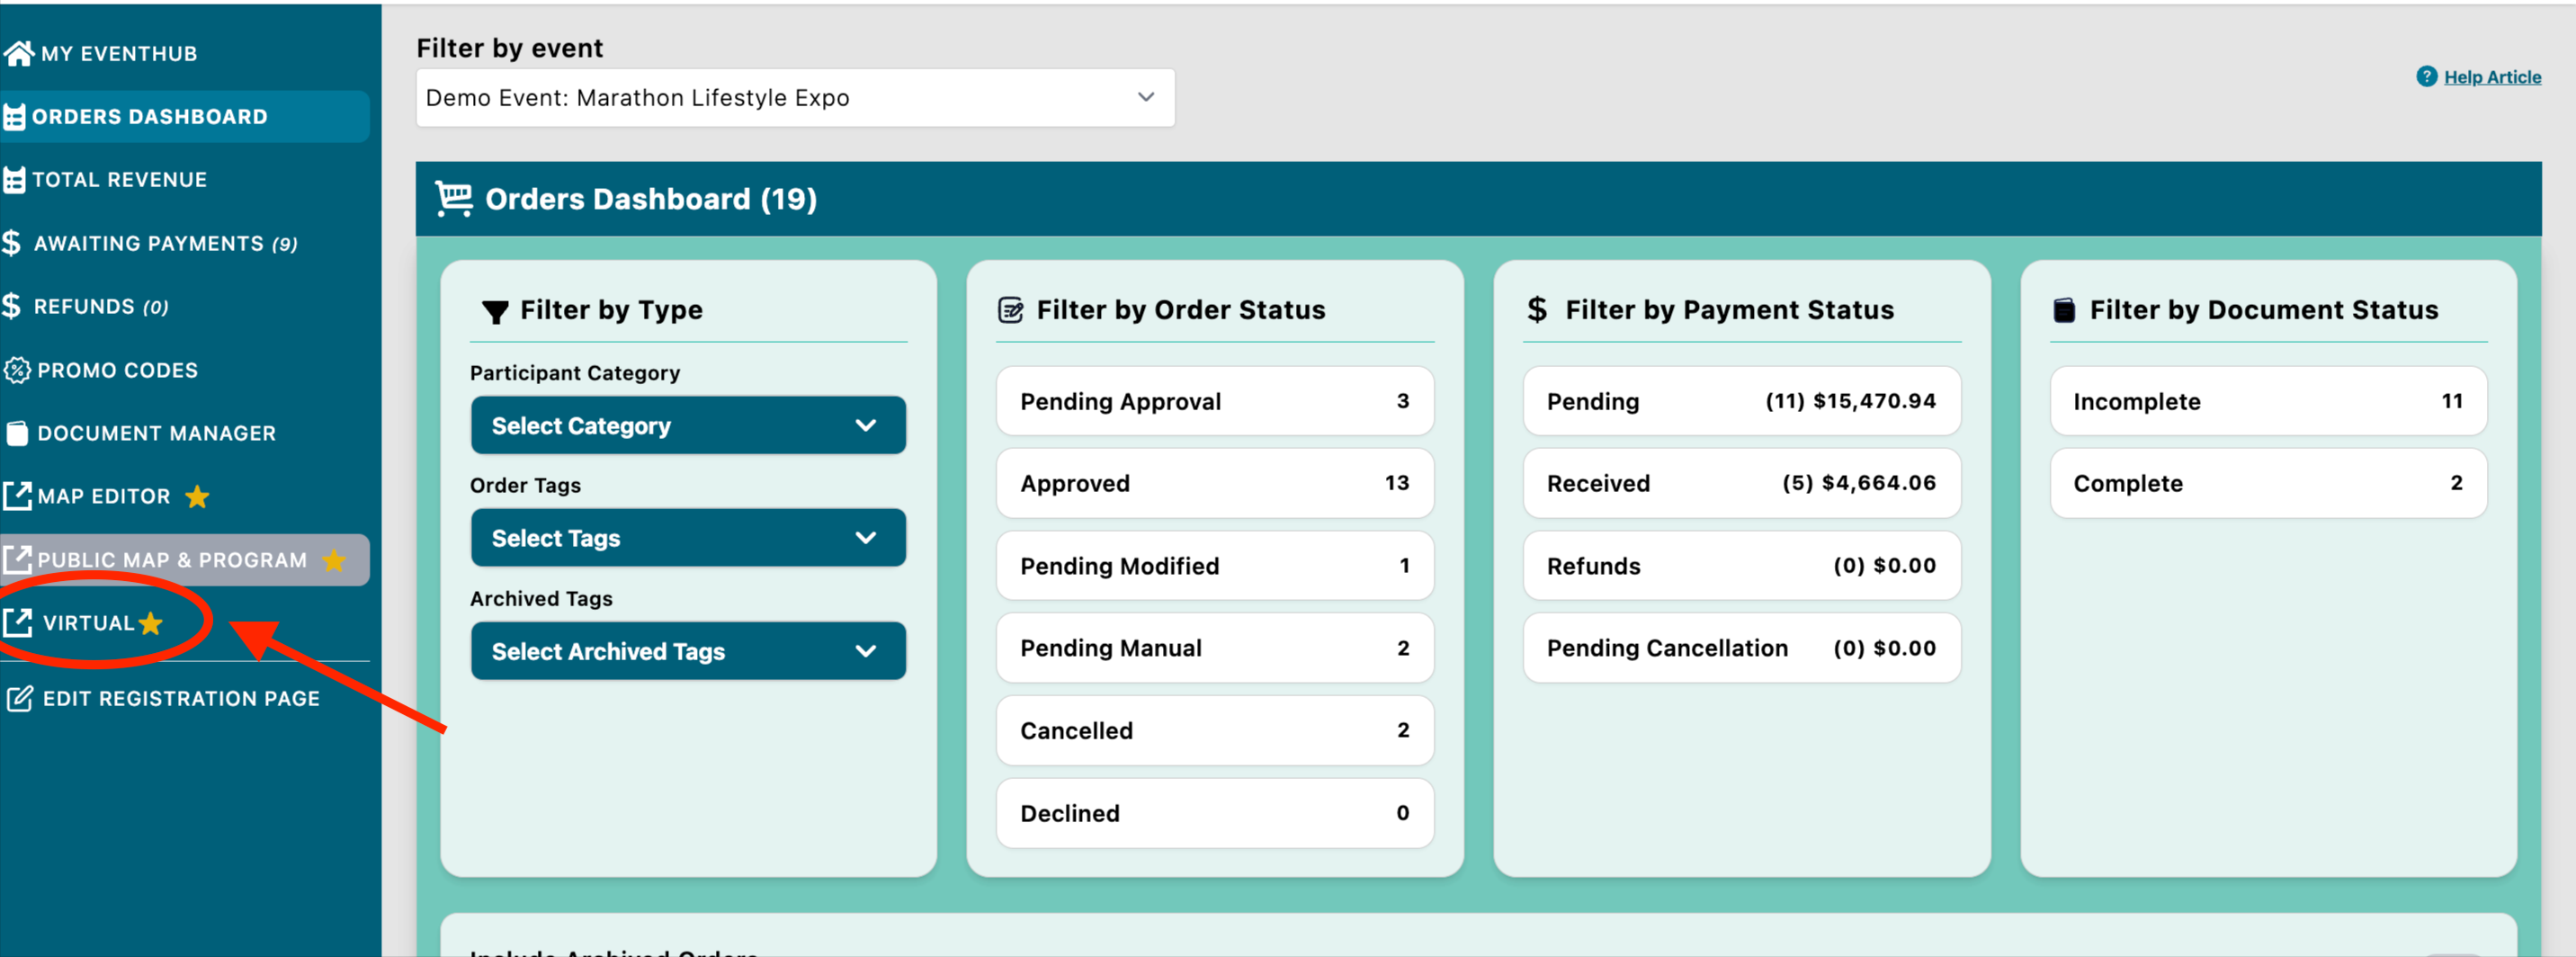Open Public Map & Program menu item

[172, 560]
